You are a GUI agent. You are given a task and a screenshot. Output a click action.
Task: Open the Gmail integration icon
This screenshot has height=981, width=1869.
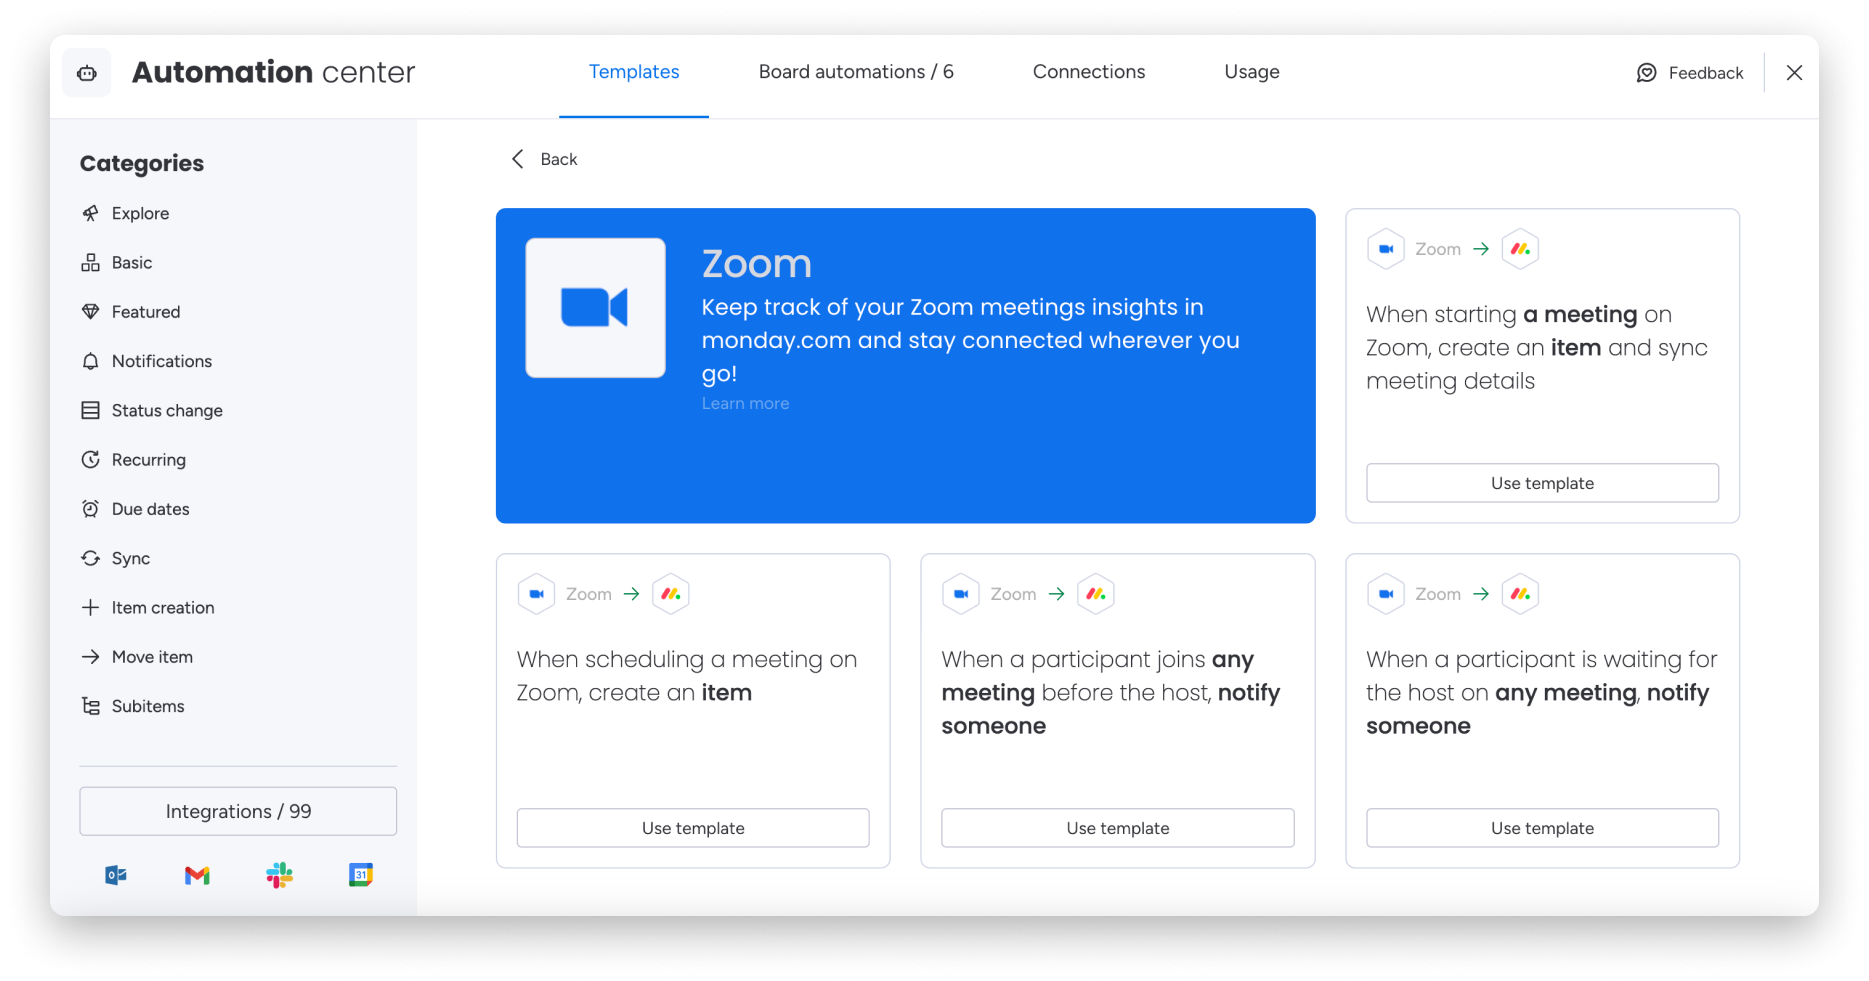coord(197,875)
